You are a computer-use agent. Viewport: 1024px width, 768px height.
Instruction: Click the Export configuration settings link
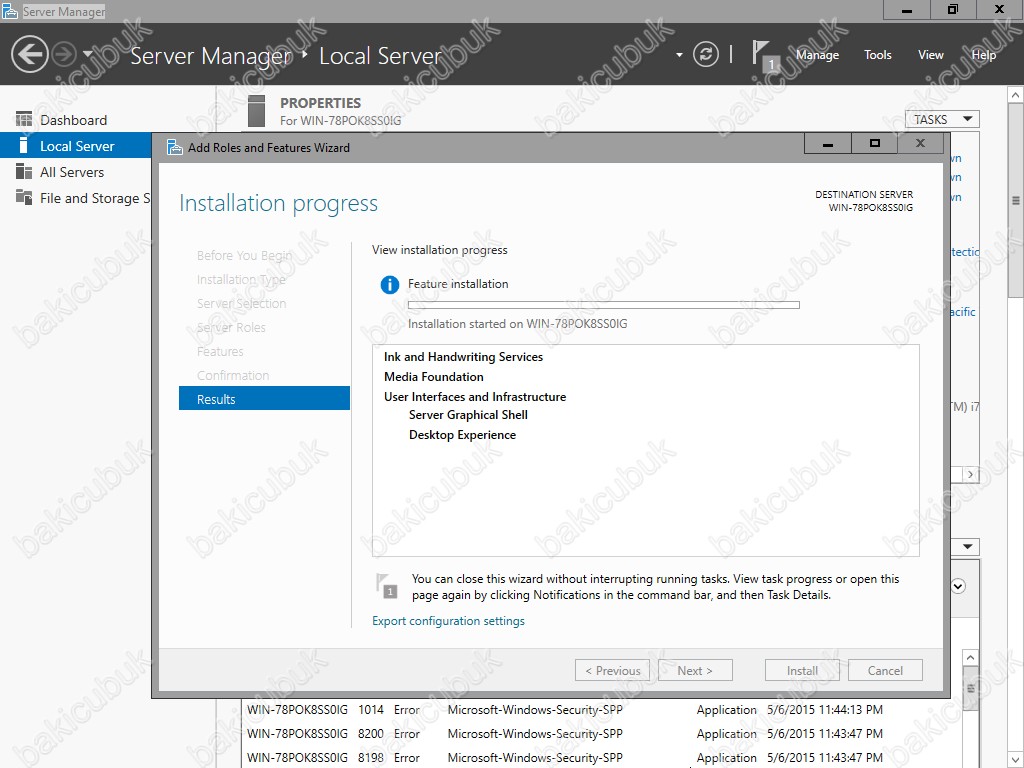coord(449,620)
